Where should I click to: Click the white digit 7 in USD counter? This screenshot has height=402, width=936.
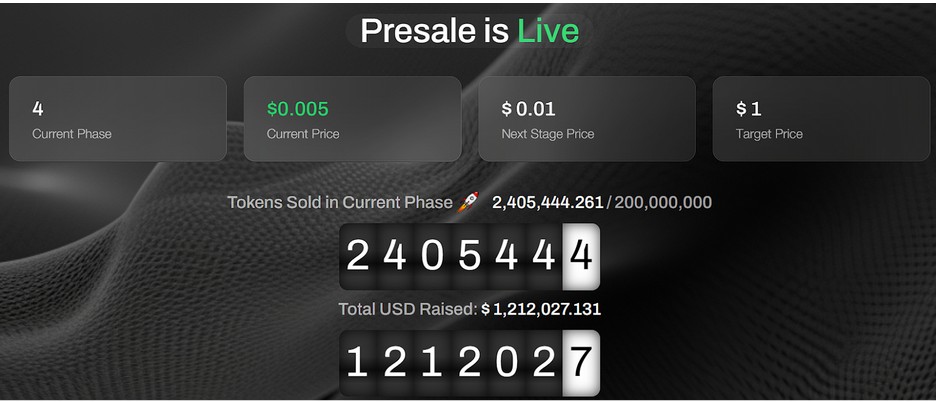pyautogui.click(x=581, y=363)
